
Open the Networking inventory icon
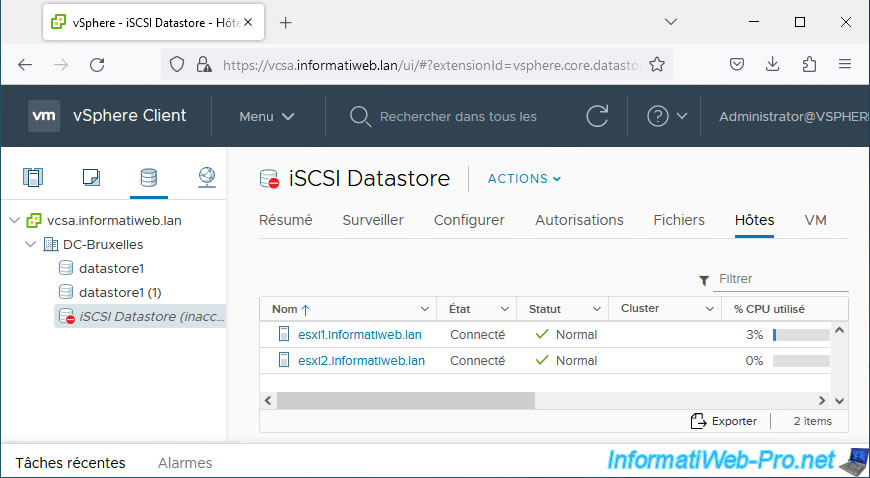pos(206,178)
